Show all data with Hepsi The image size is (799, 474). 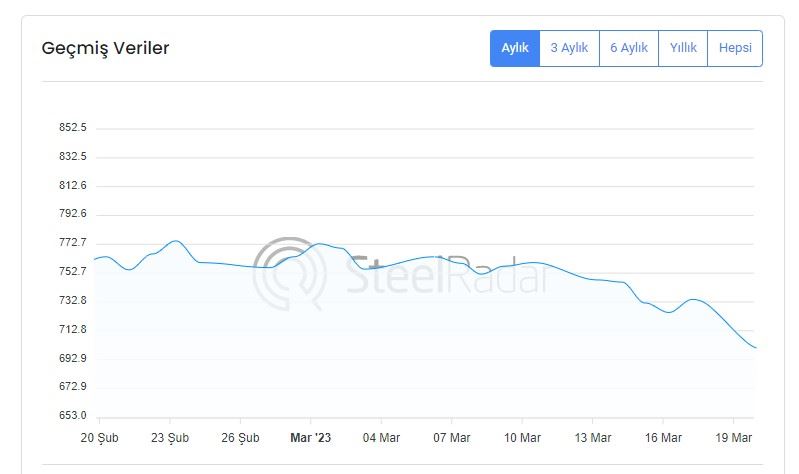pyautogui.click(x=735, y=48)
